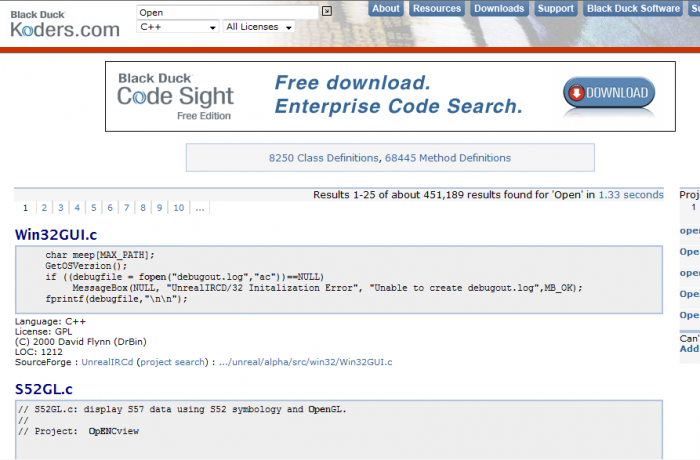Go to results page 6

click(110, 208)
